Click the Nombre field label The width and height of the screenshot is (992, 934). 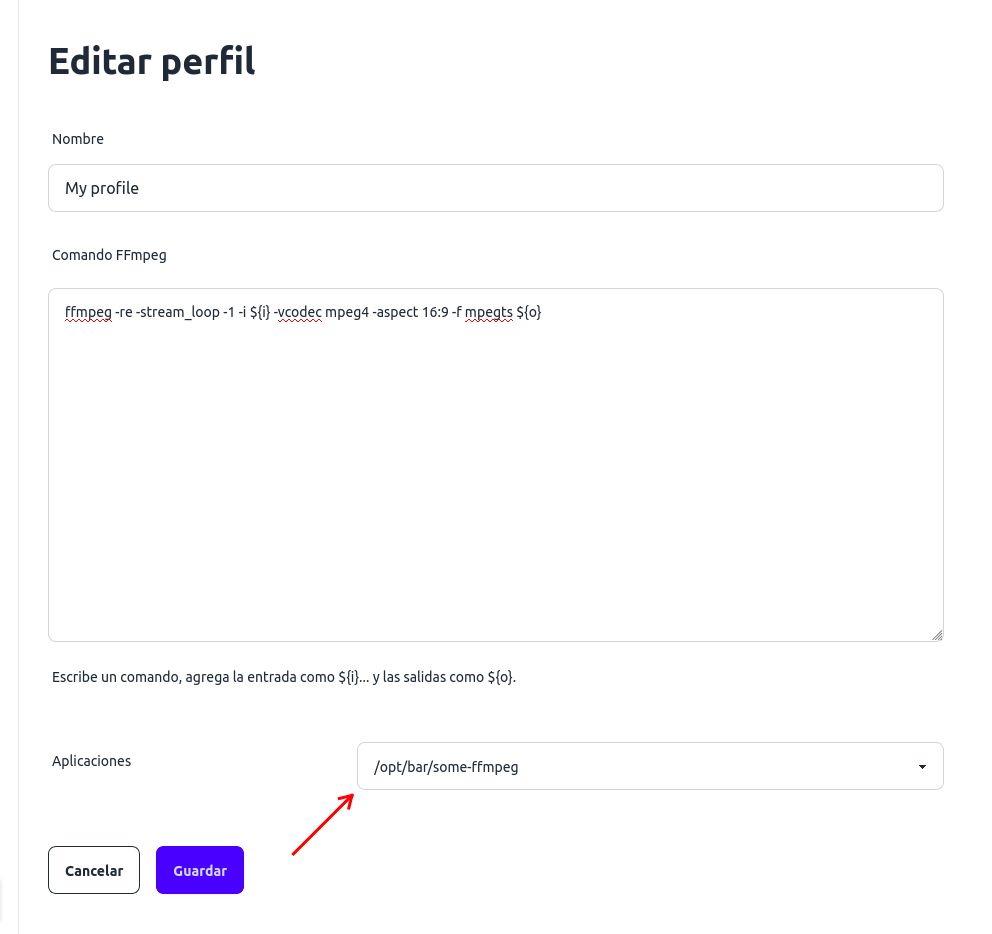(x=78, y=139)
